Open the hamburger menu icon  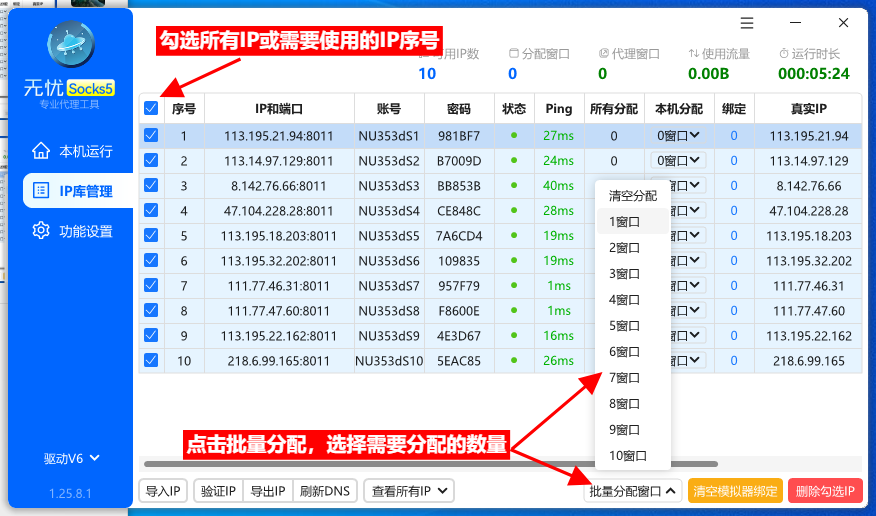point(746,23)
